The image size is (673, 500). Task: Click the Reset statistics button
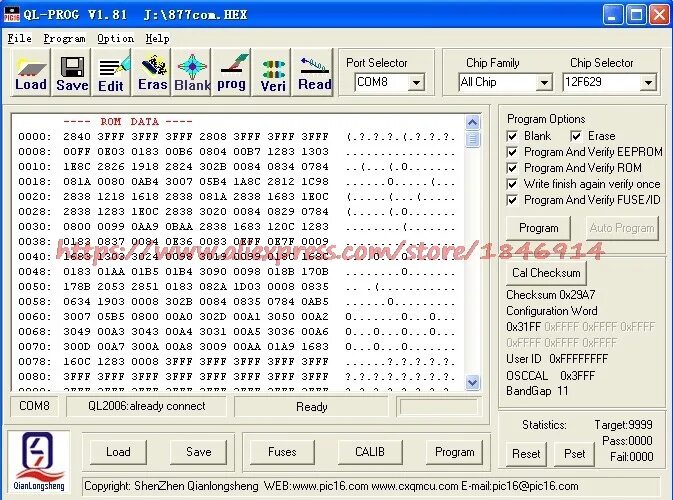point(526,454)
